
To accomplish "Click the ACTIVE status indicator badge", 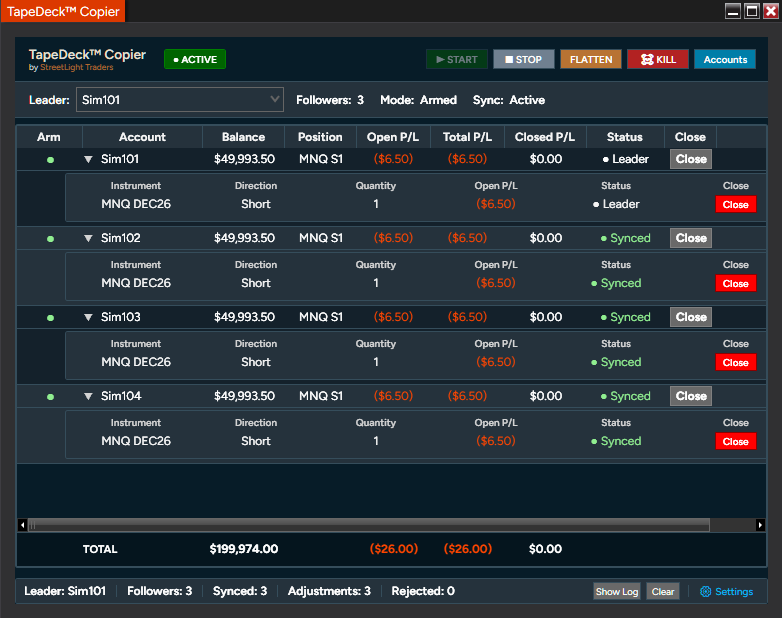I will point(195,59).
